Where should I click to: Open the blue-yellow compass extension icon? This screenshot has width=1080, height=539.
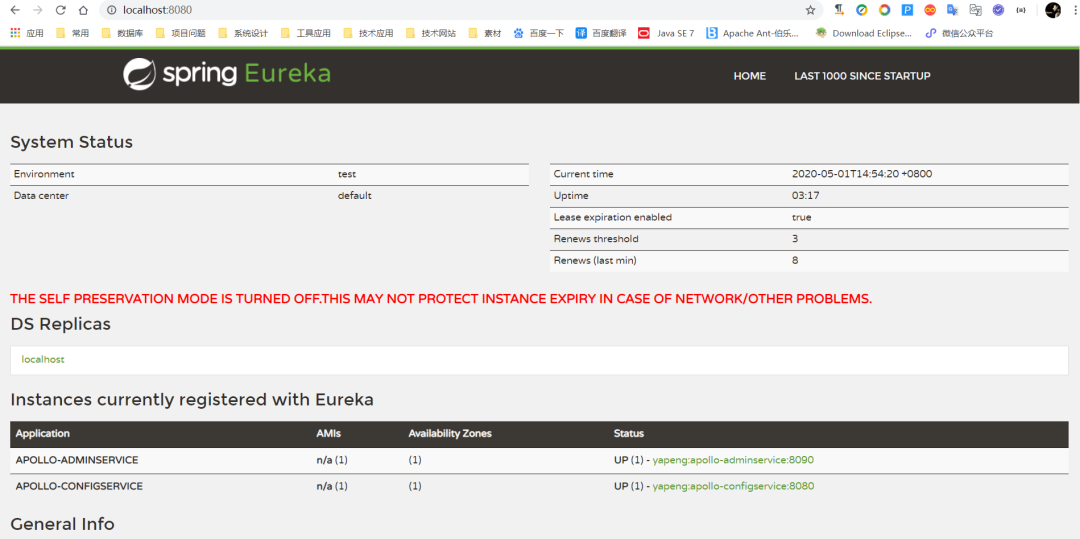[862, 10]
